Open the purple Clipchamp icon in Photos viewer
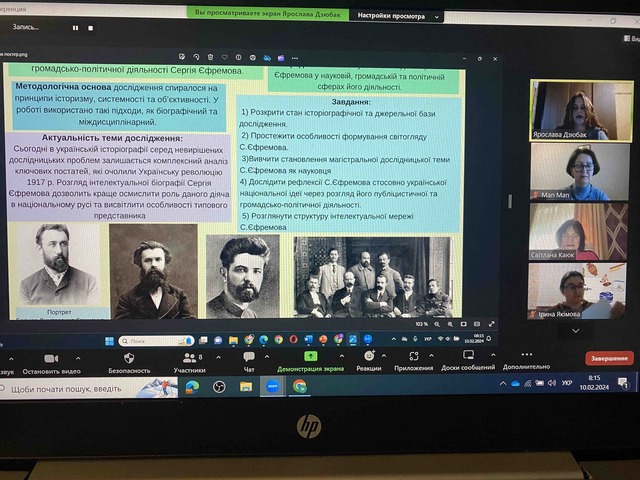The height and width of the screenshot is (480, 640). tap(281, 58)
